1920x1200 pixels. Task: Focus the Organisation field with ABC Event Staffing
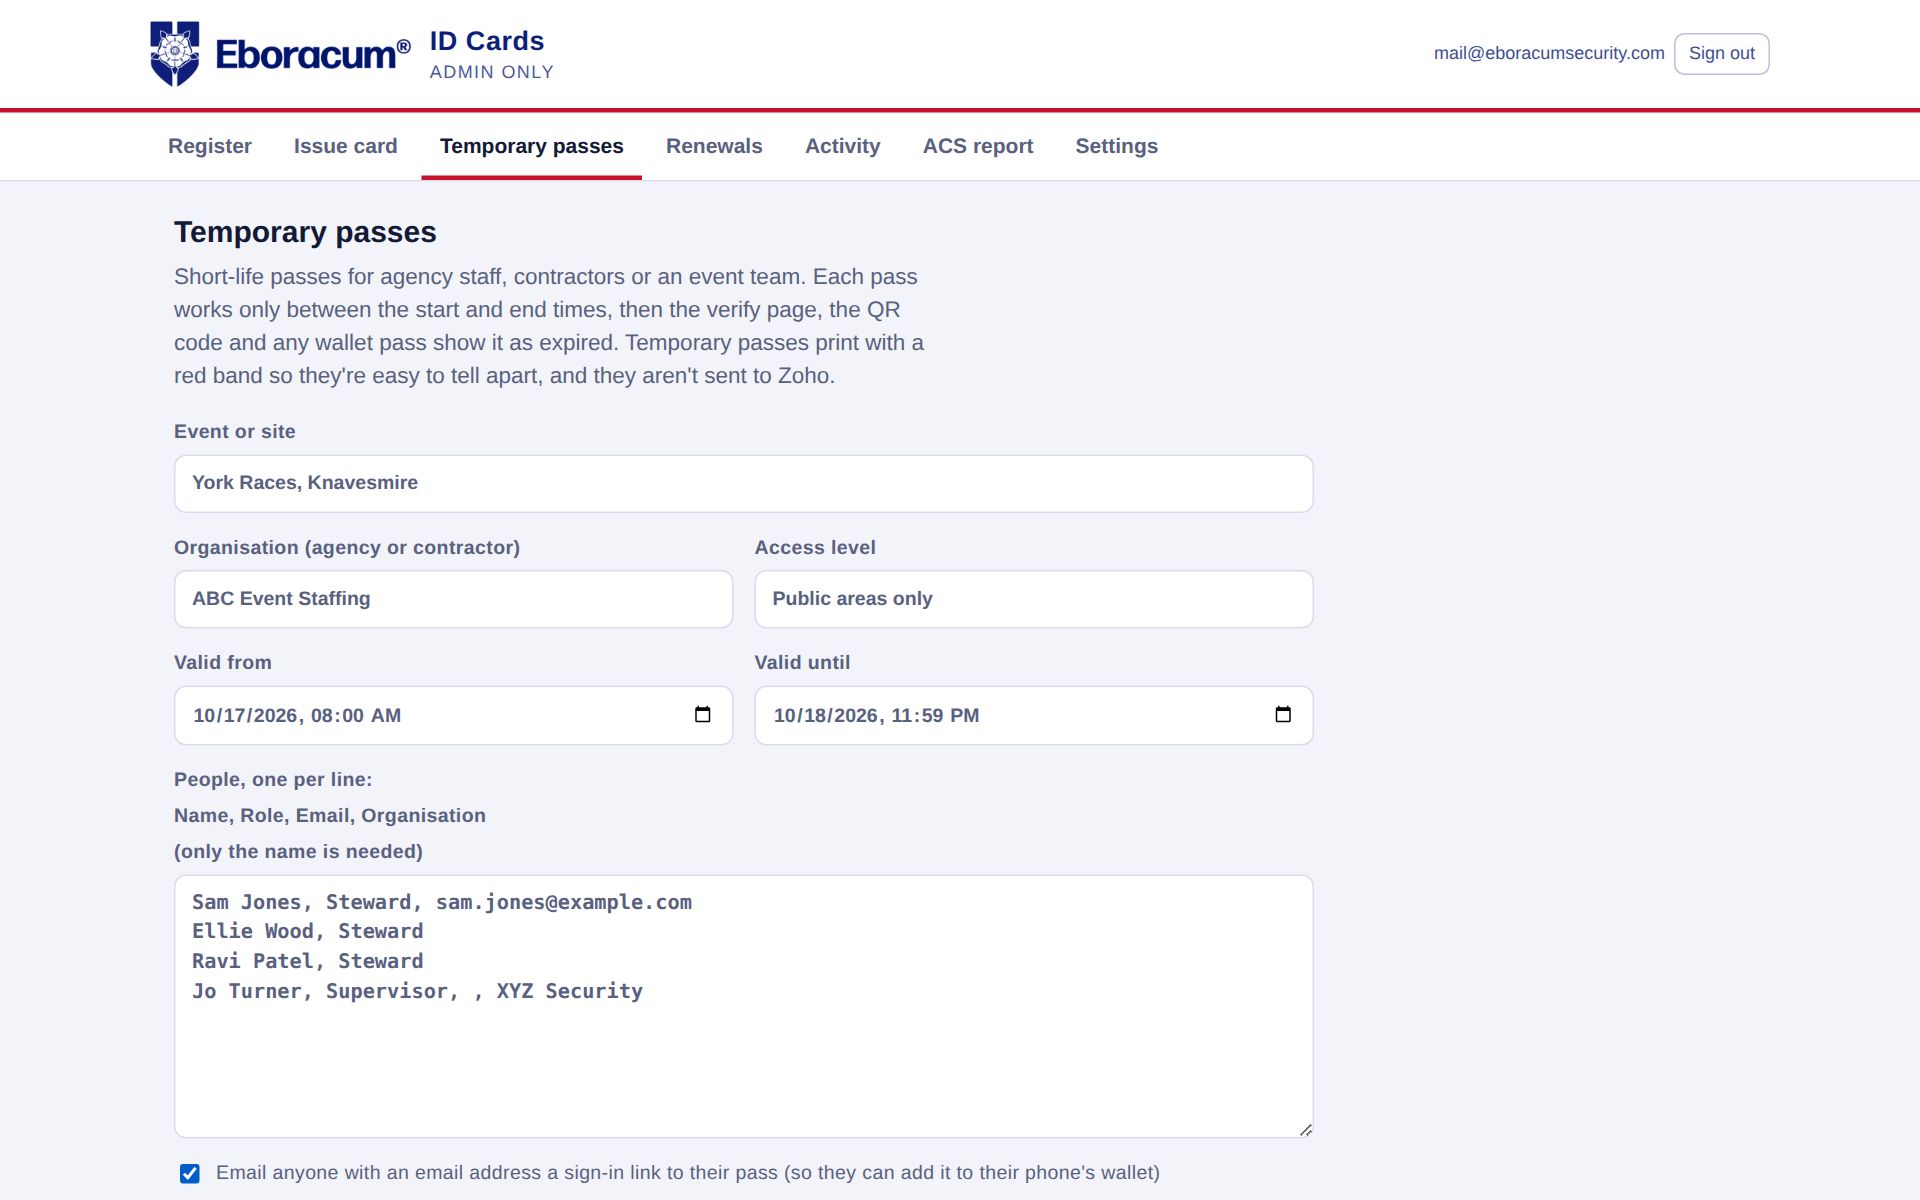(x=454, y=599)
